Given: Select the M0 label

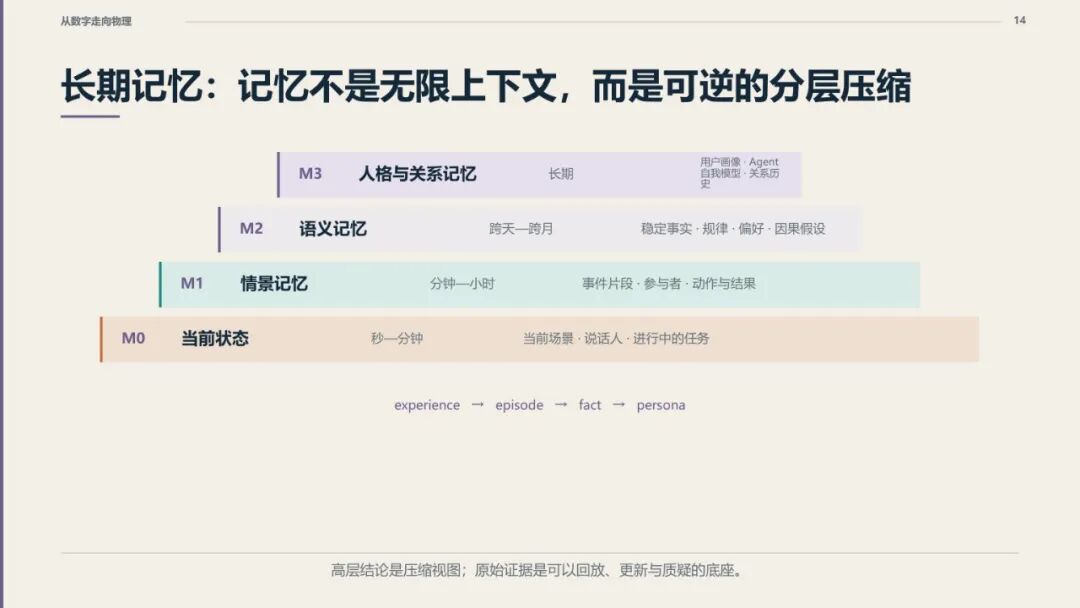Looking at the screenshot, I should tap(134, 338).
